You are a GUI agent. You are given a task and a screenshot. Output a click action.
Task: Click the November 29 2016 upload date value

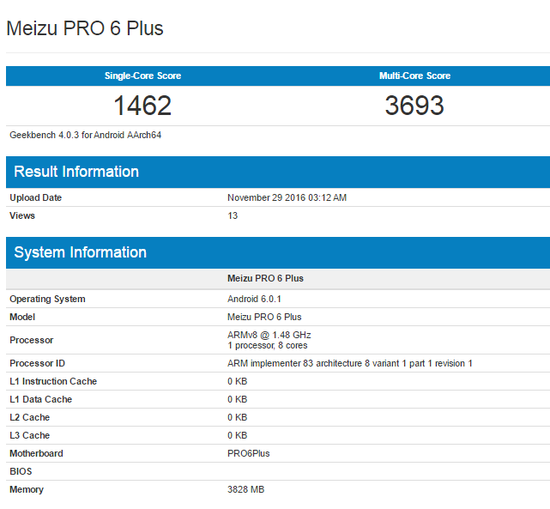coord(287,198)
